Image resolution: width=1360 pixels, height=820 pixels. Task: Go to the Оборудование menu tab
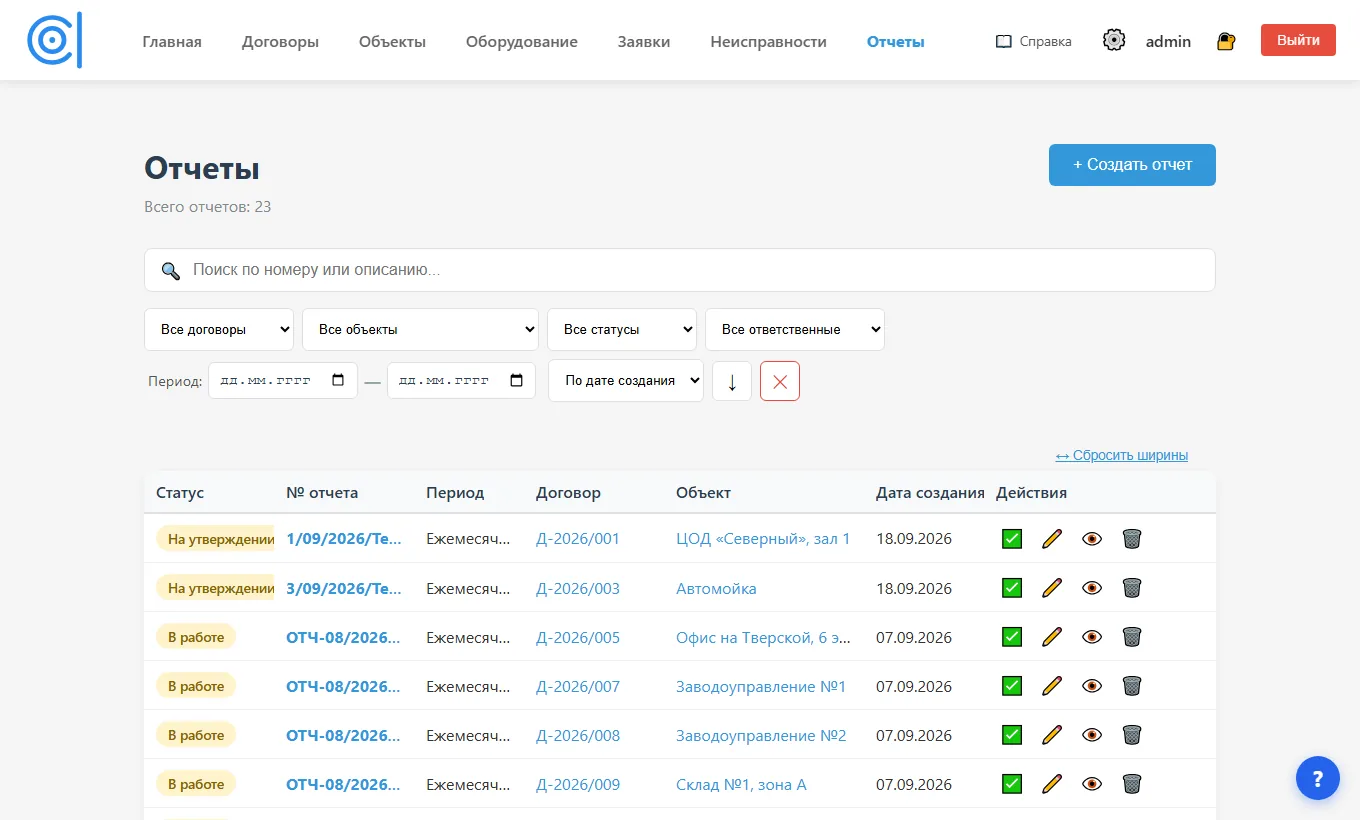[522, 42]
